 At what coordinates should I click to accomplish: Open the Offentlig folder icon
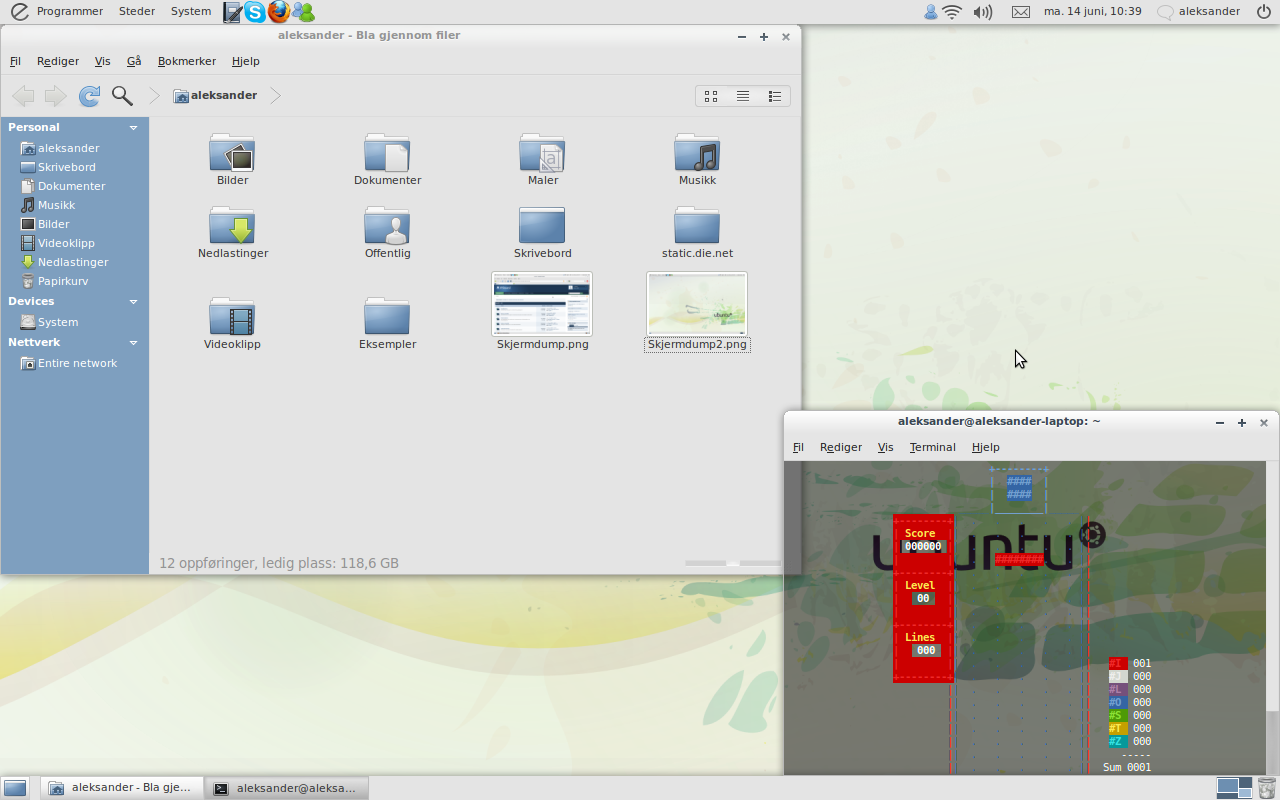pos(387,226)
